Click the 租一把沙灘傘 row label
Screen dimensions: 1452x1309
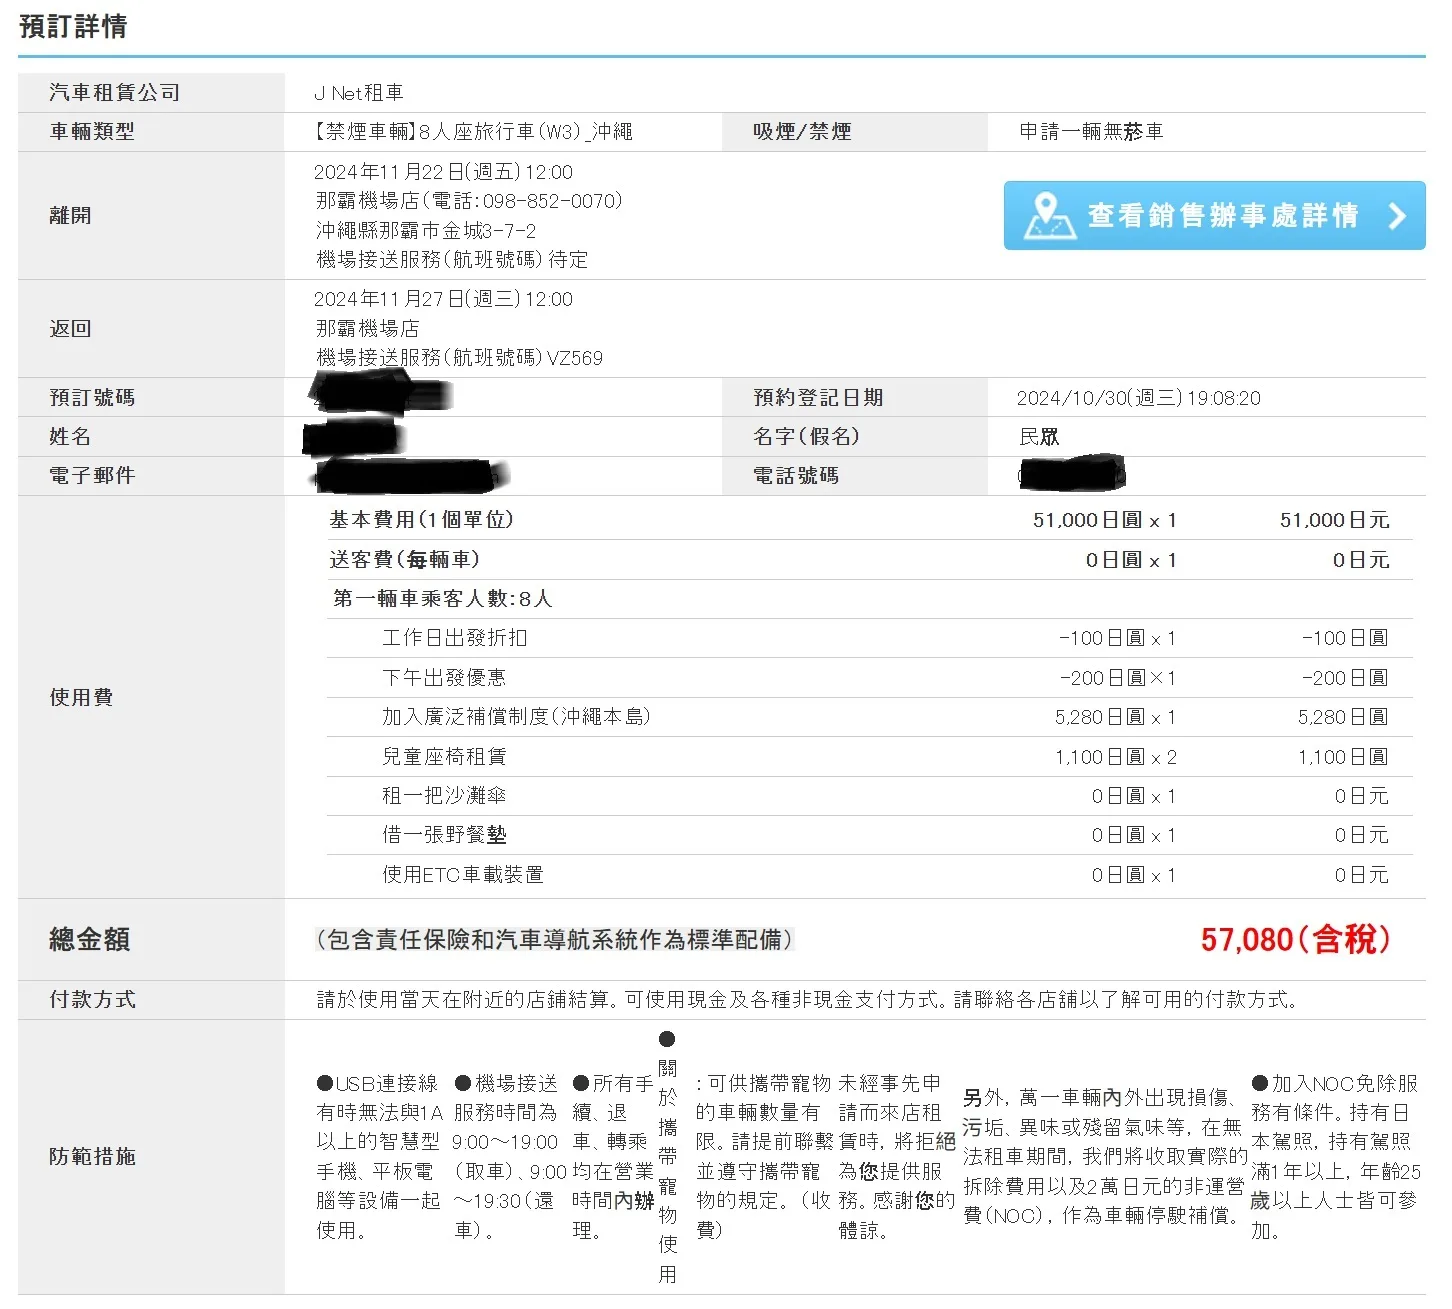coord(444,796)
